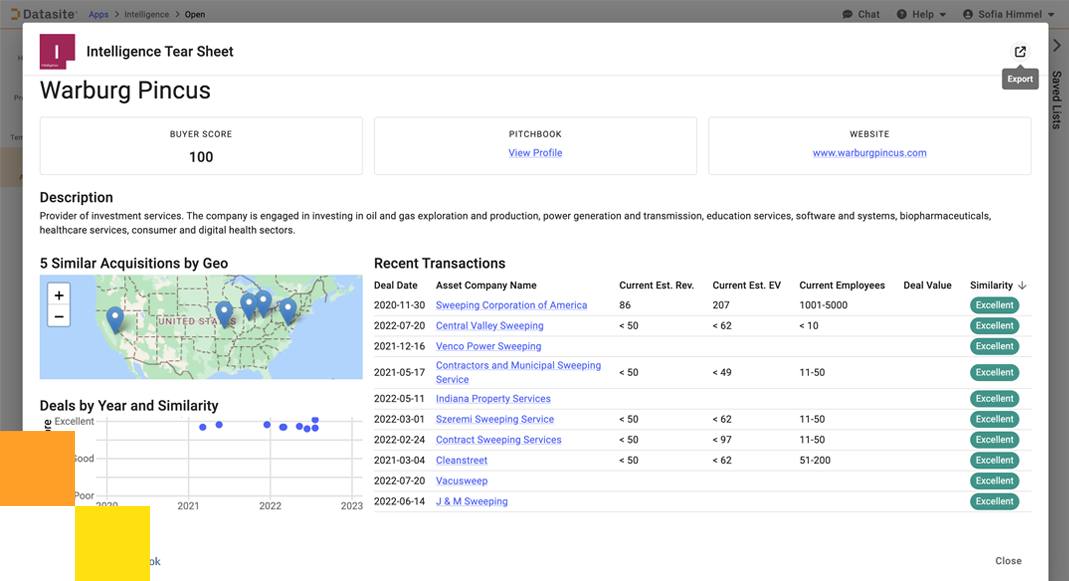
Task: Click the 1001-5000 employees value
Action: tap(824, 306)
